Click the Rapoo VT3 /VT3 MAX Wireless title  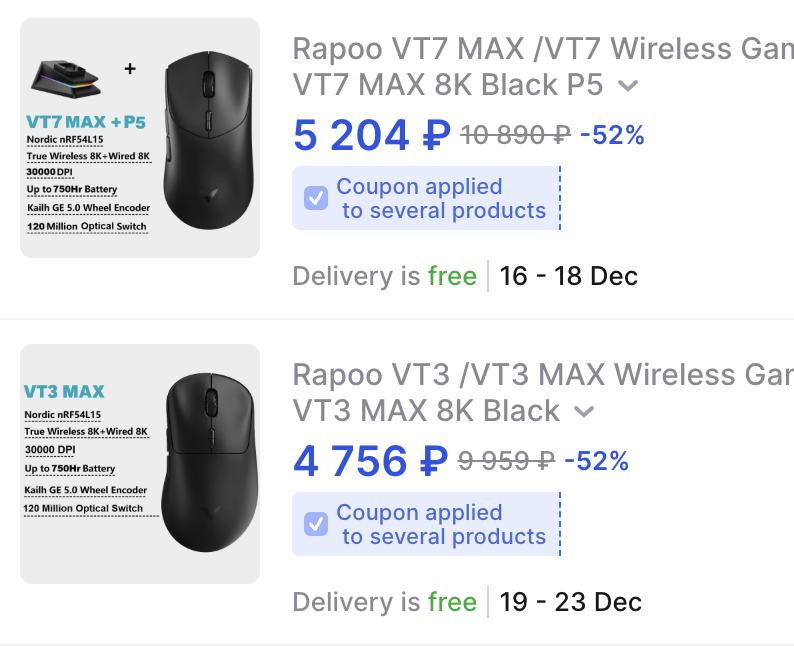click(x=541, y=374)
